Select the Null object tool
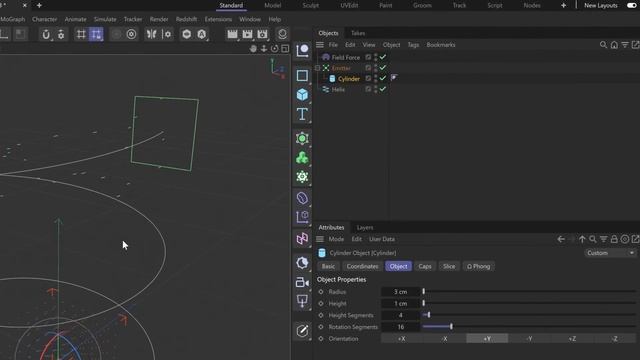640x360 pixels. coord(302,51)
